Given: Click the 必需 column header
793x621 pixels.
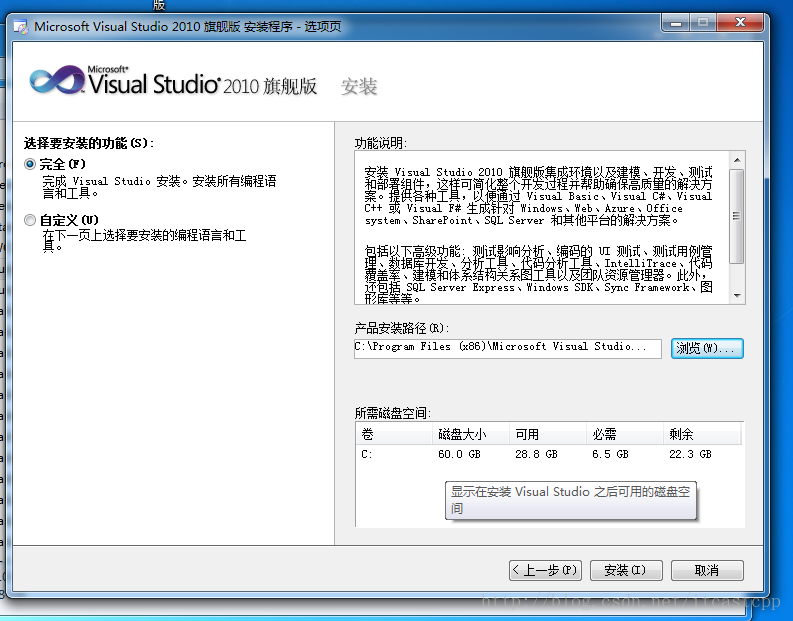Looking at the screenshot, I should tap(625, 434).
